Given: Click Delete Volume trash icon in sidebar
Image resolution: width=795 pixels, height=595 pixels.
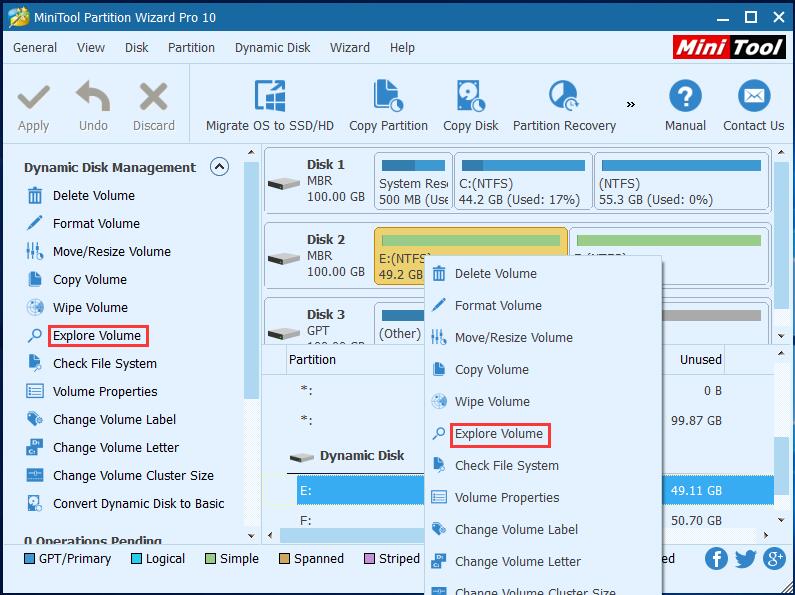Looking at the screenshot, I should point(34,195).
